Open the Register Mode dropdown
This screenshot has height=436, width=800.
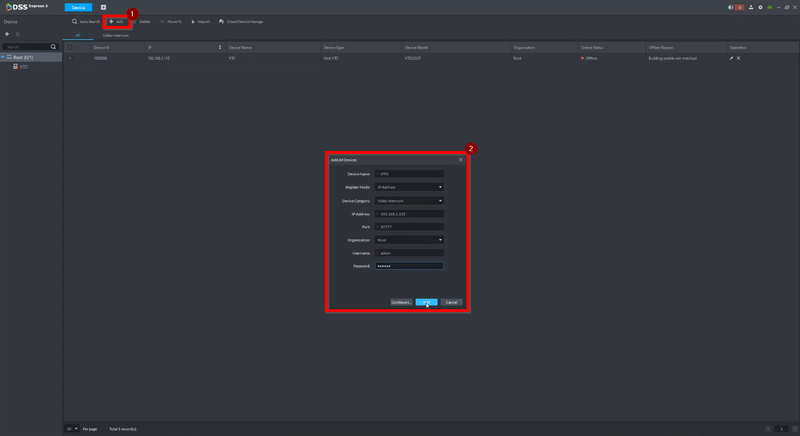point(409,187)
